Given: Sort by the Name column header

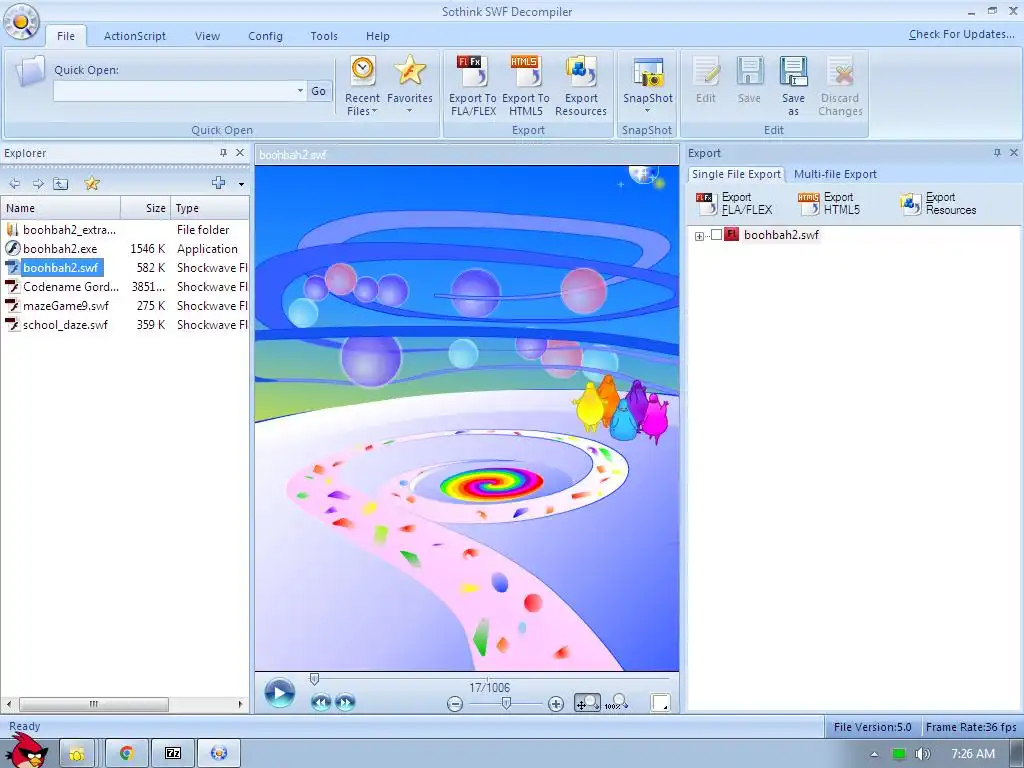Looking at the screenshot, I should [x=61, y=208].
